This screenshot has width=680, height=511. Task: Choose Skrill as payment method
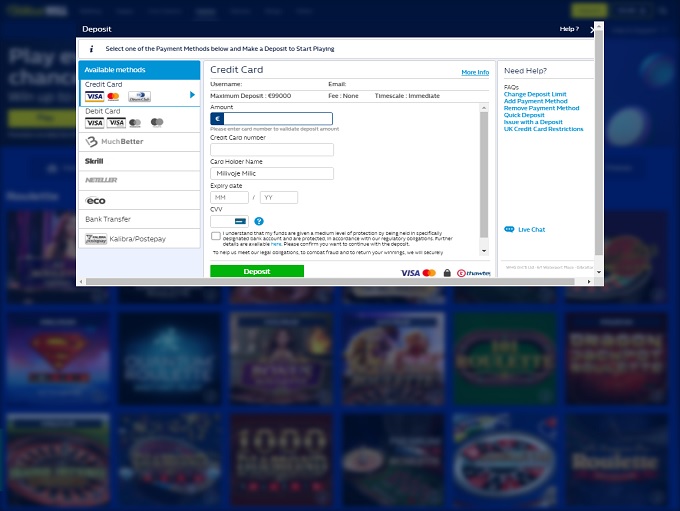coord(139,160)
